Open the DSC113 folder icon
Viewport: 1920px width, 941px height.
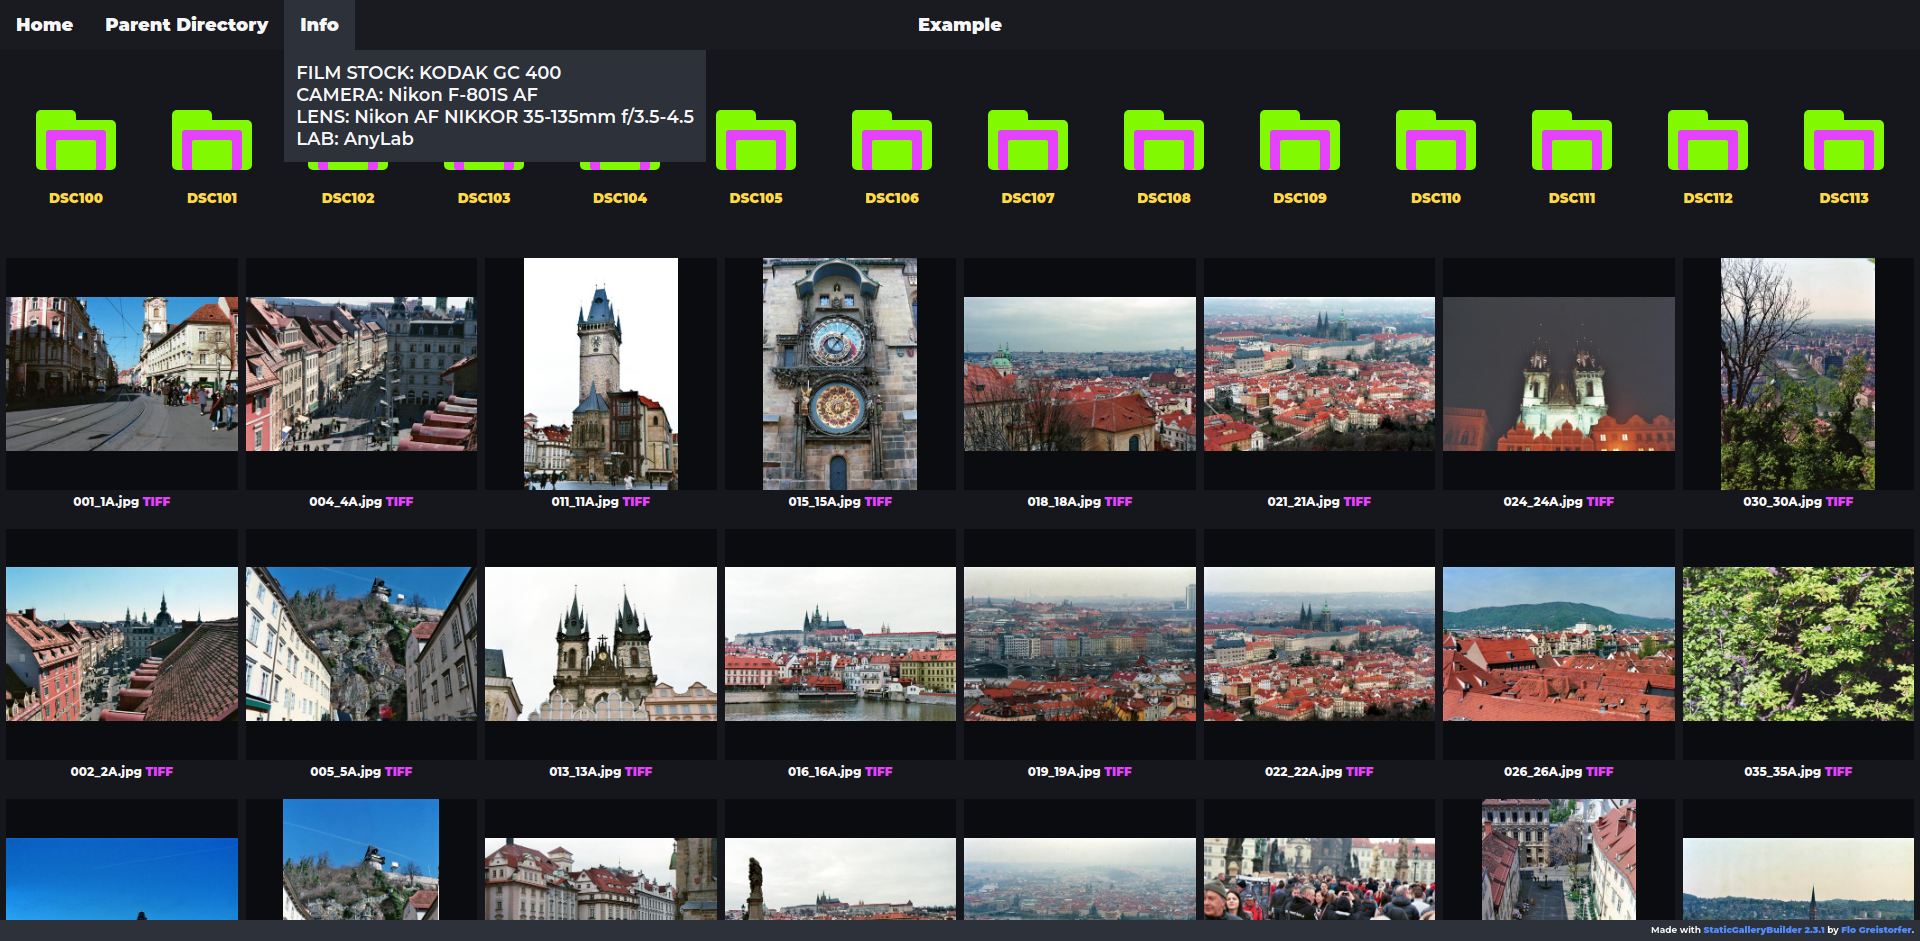1844,142
